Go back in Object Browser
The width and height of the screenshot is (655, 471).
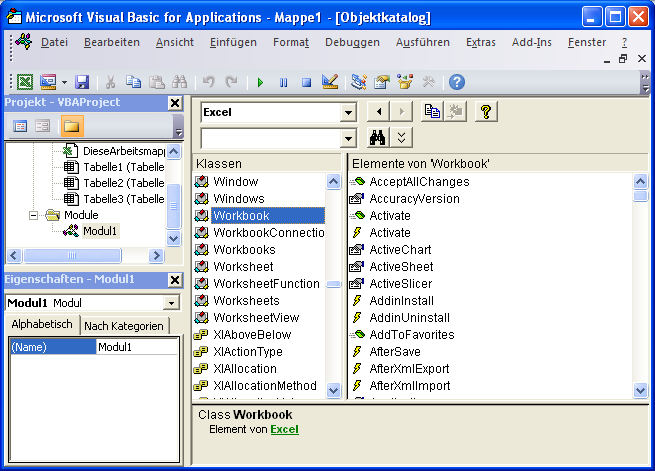[379, 112]
